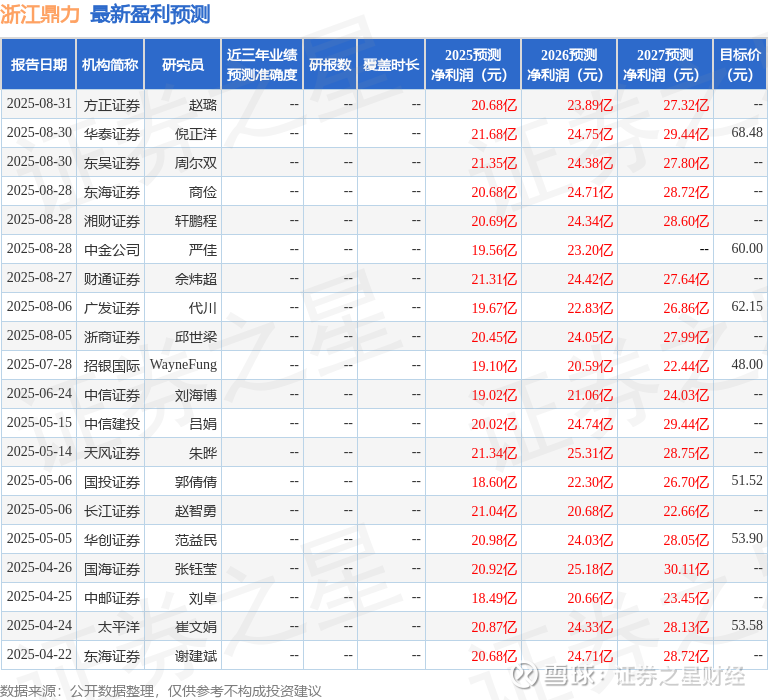Click analyst name 刘卓
Image resolution: width=768 pixels, height=700 pixels.
(x=203, y=598)
